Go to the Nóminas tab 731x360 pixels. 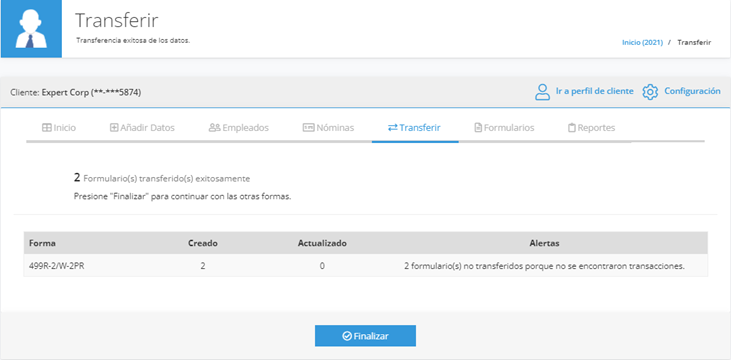[328, 128]
